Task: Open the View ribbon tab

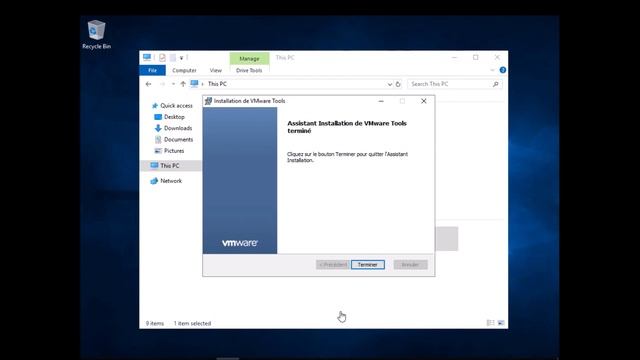Action: [x=216, y=70]
